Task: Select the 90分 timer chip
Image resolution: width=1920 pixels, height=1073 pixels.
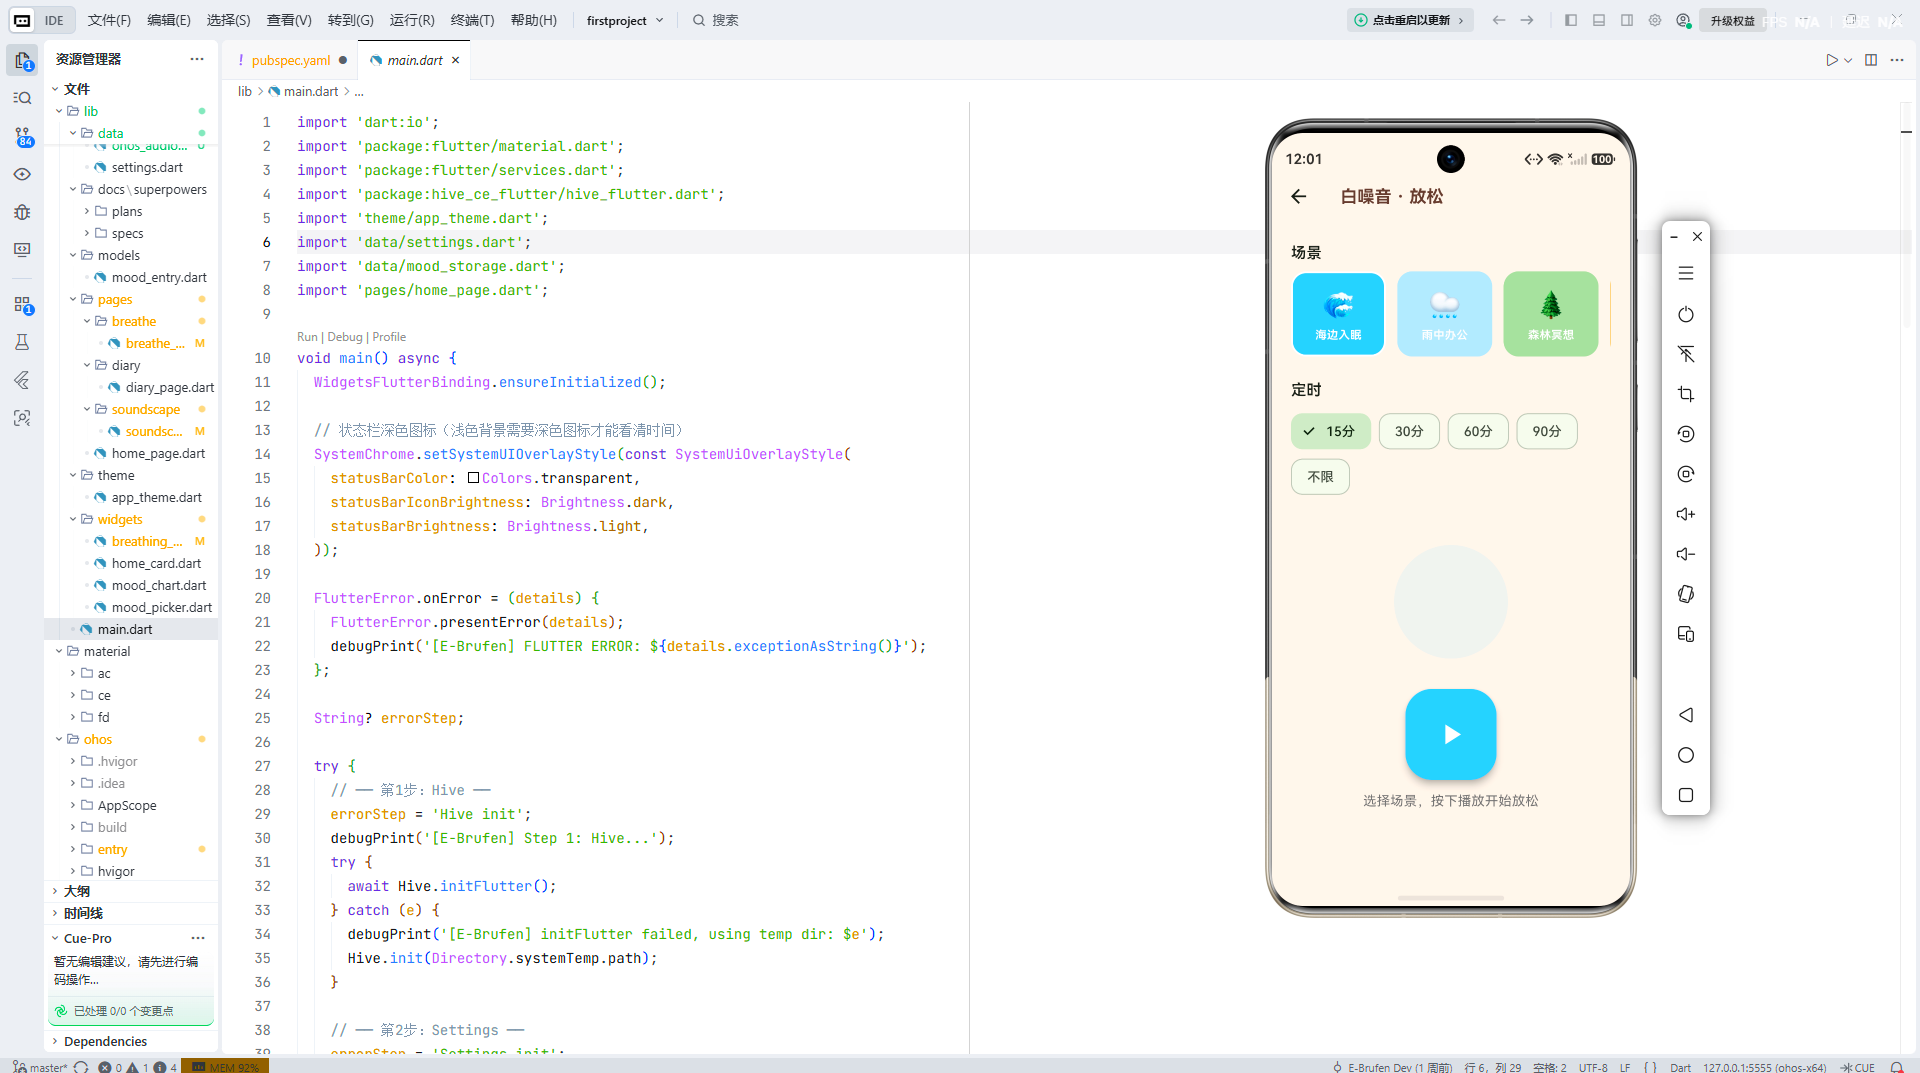Action: coord(1547,431)
